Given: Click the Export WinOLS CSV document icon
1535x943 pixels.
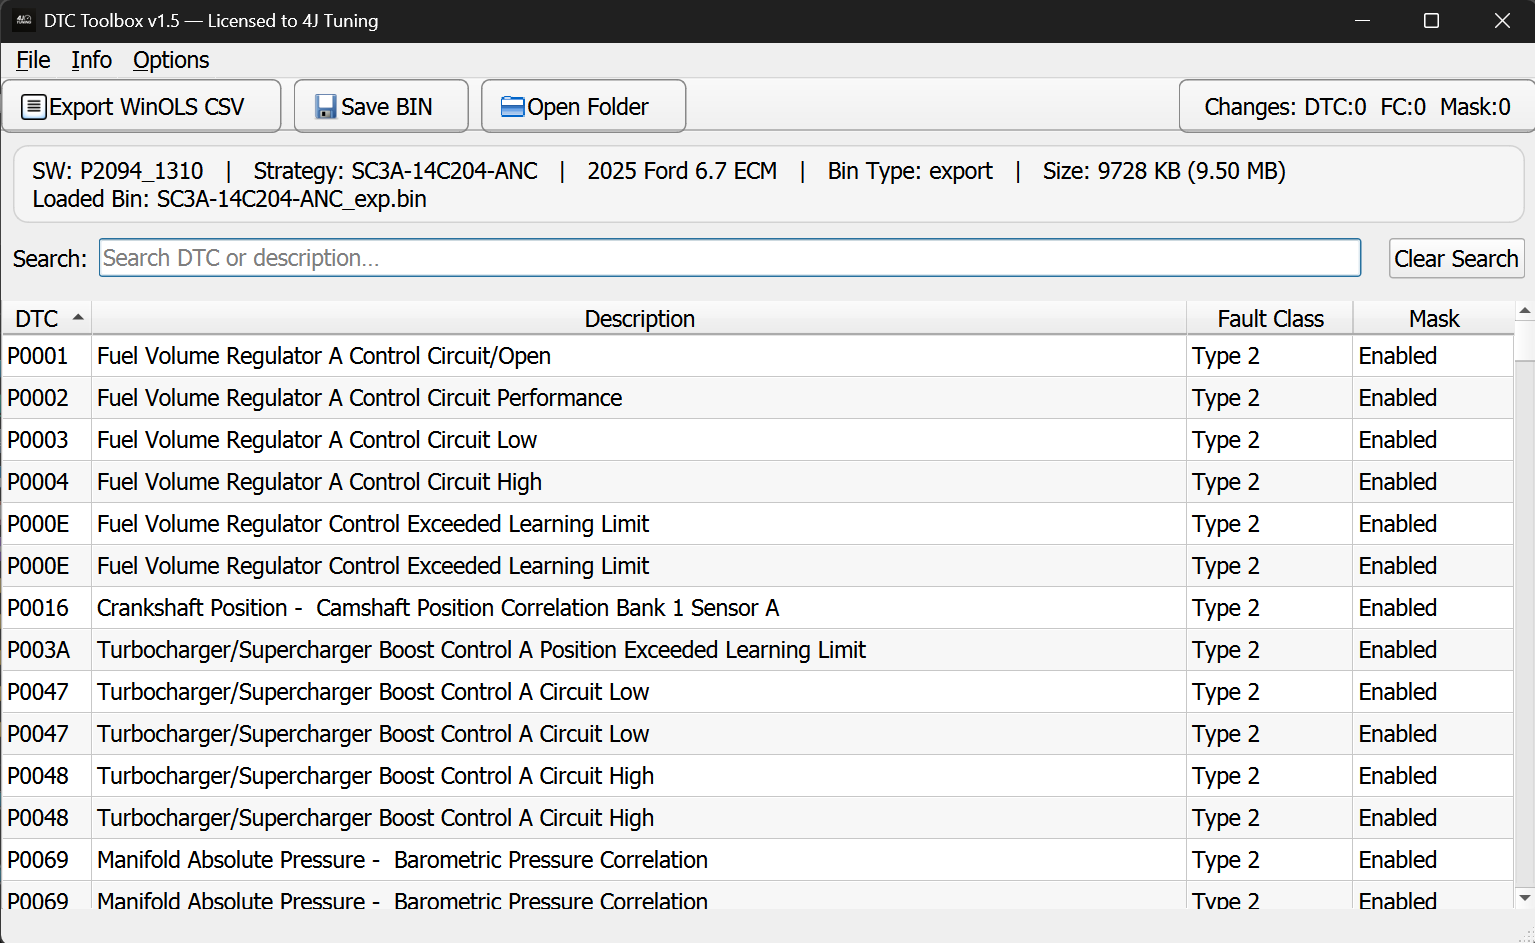Looking at the screenshot, I should pos(34,107).
